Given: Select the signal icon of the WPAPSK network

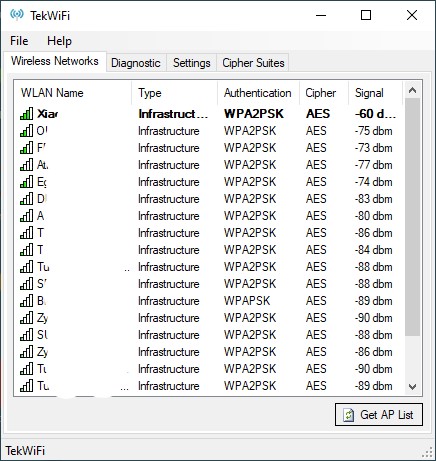Looking at the screenshot, I should (x=26, y=301).
